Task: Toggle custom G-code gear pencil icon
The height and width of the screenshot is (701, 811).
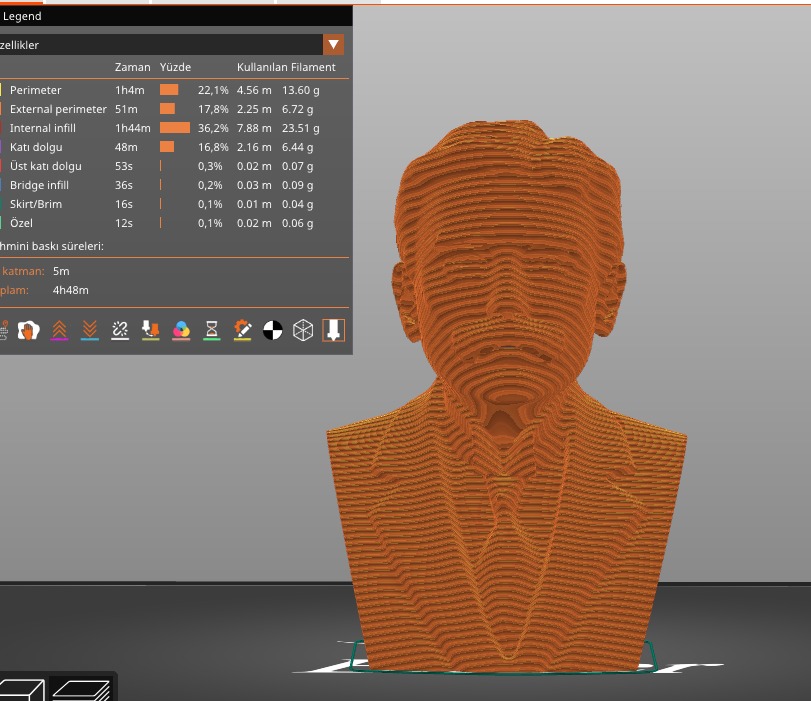Action: point(242,330)
